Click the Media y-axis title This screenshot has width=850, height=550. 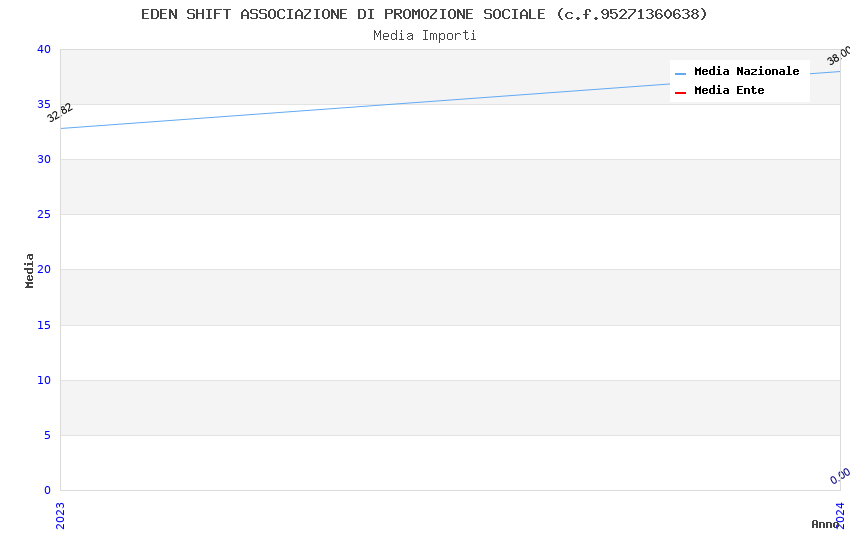click(x=29, y=270)
